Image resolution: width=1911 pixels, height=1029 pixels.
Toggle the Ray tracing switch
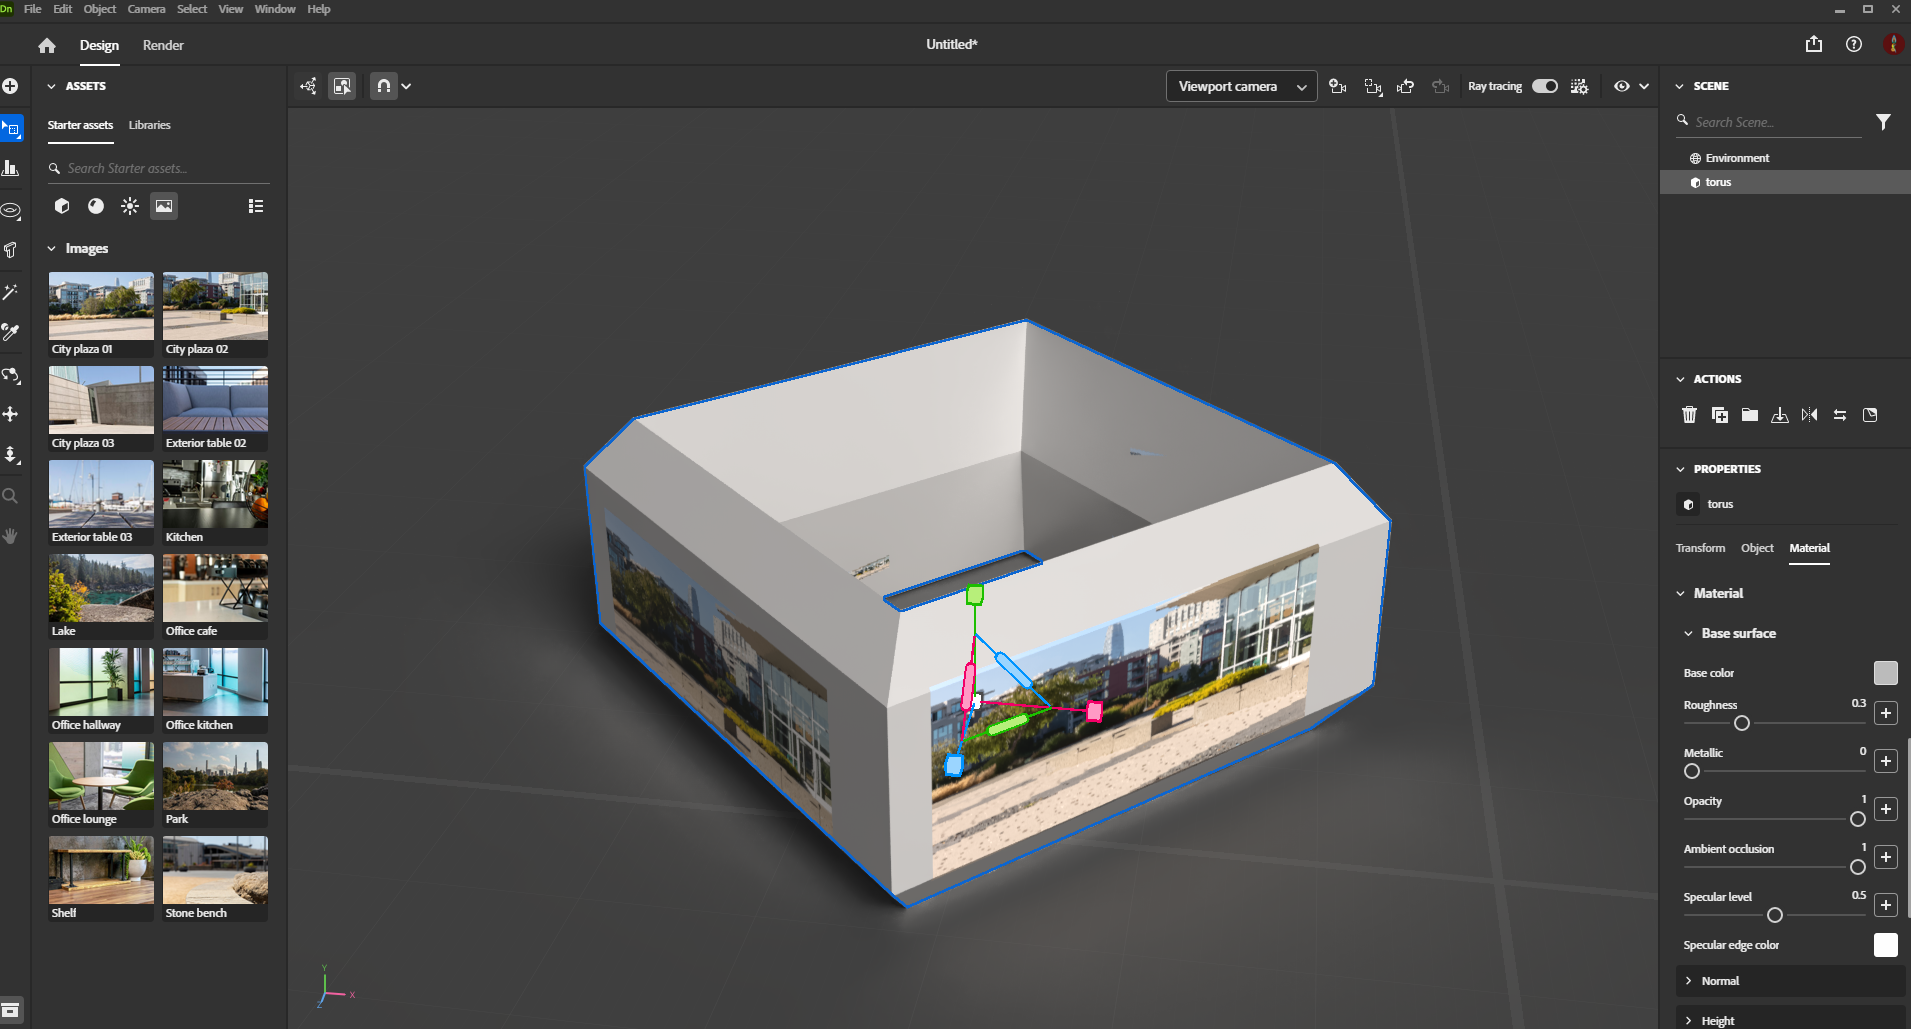pos(1545,86)
